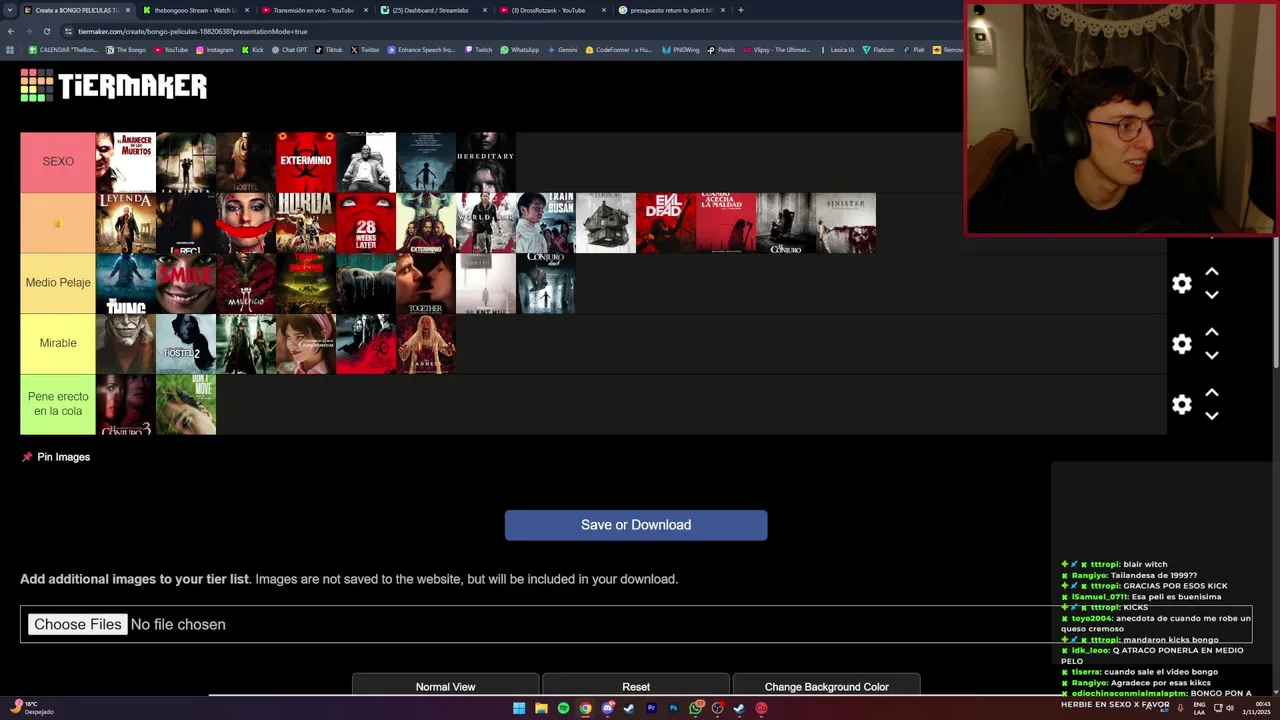Click the Medio Pelaje tier label

click(58, 283)
